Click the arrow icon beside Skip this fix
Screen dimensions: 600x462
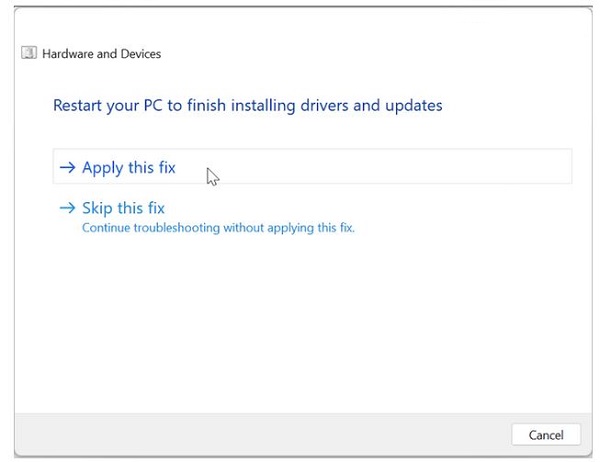(x=67, y=208)
